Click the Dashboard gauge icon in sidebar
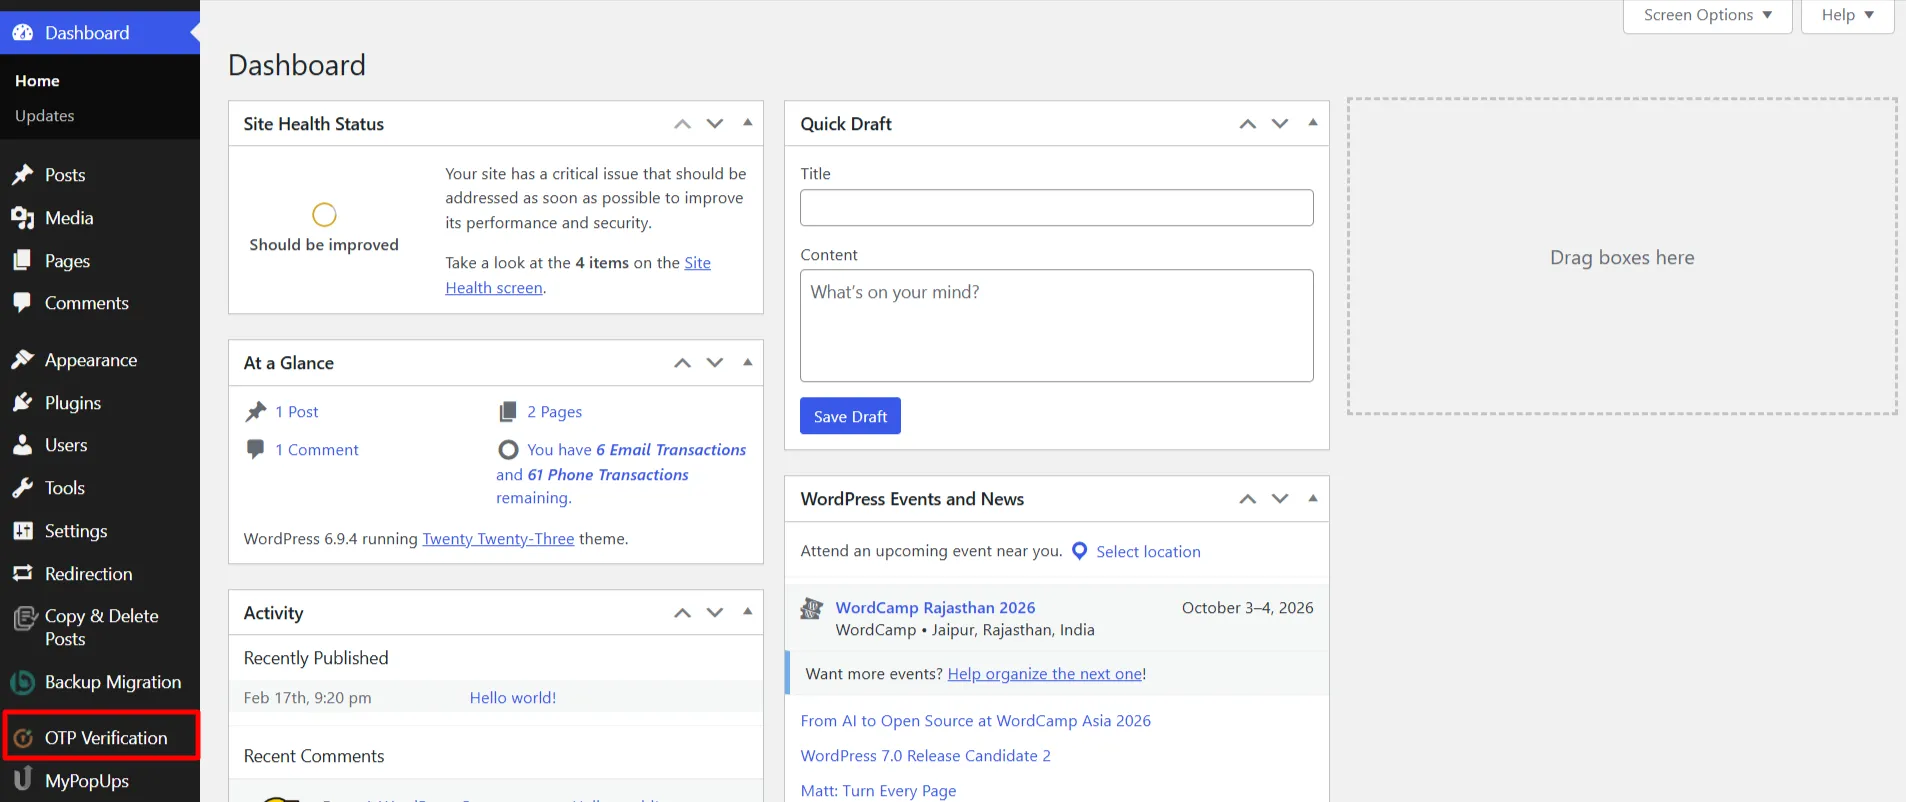 point(23,33)
